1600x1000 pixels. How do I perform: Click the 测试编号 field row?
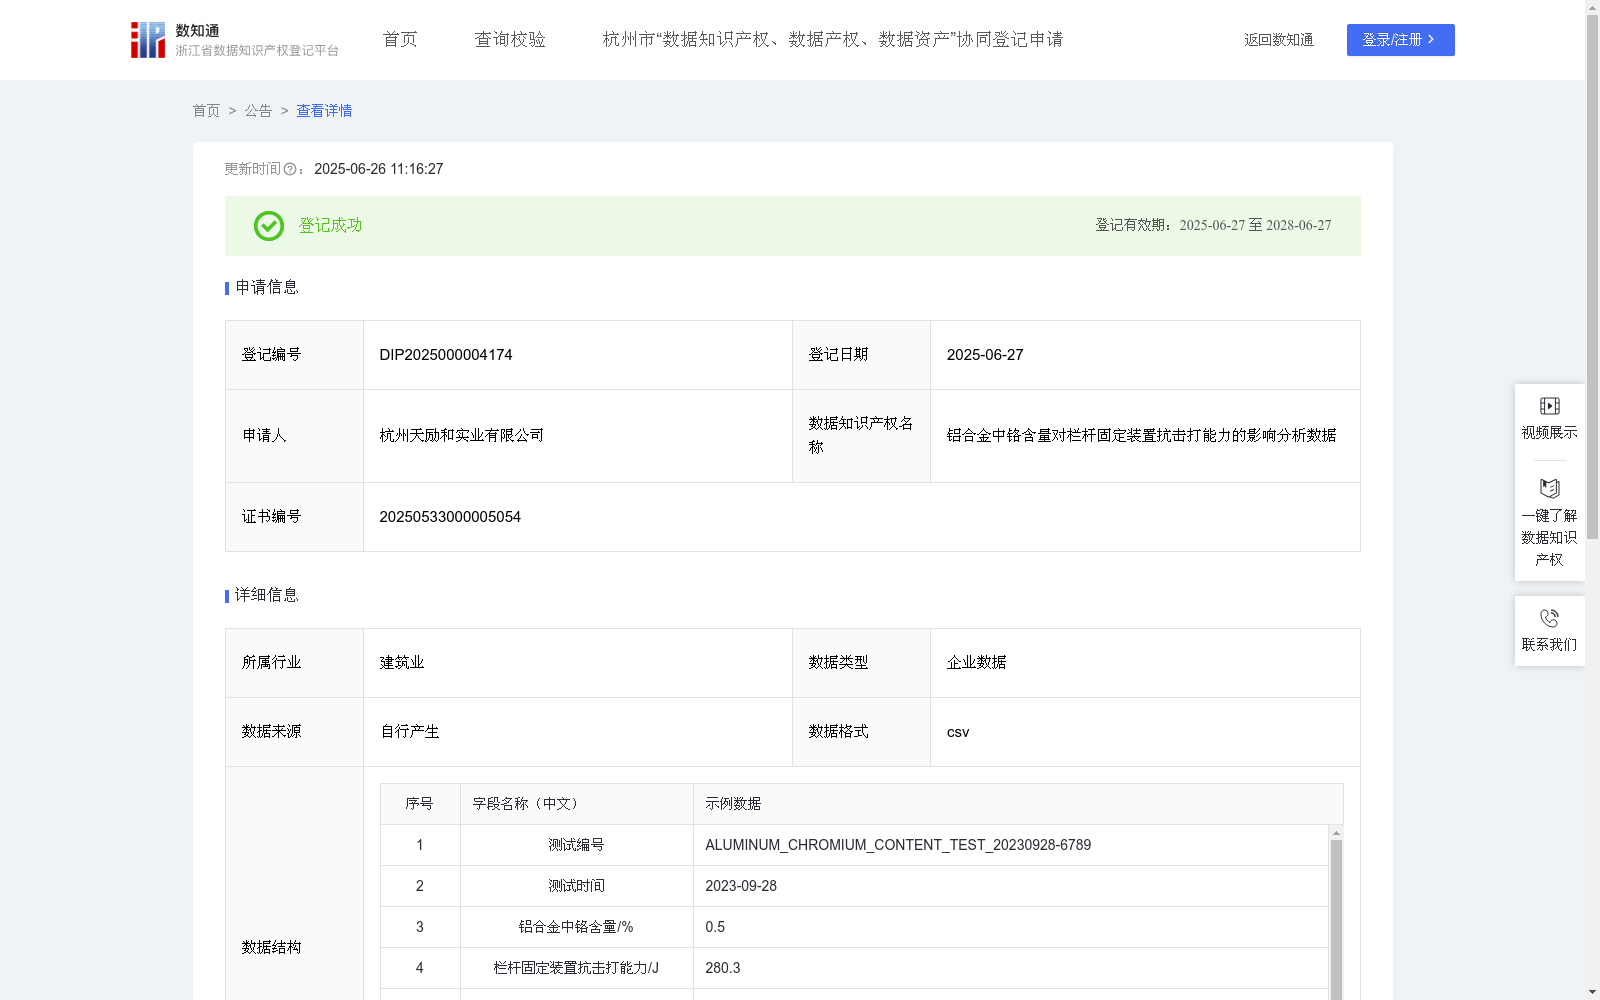(x=855, y=845)
